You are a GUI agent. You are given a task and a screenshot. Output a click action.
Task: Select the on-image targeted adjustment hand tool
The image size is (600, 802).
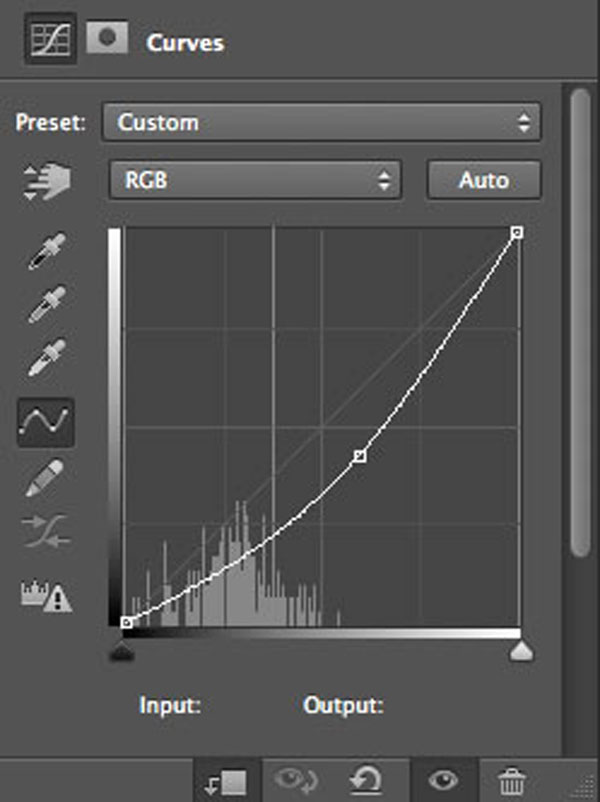[47, 181]
